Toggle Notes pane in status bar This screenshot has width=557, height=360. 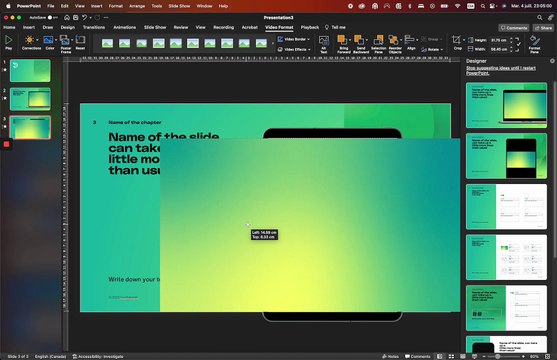(390, 356)
